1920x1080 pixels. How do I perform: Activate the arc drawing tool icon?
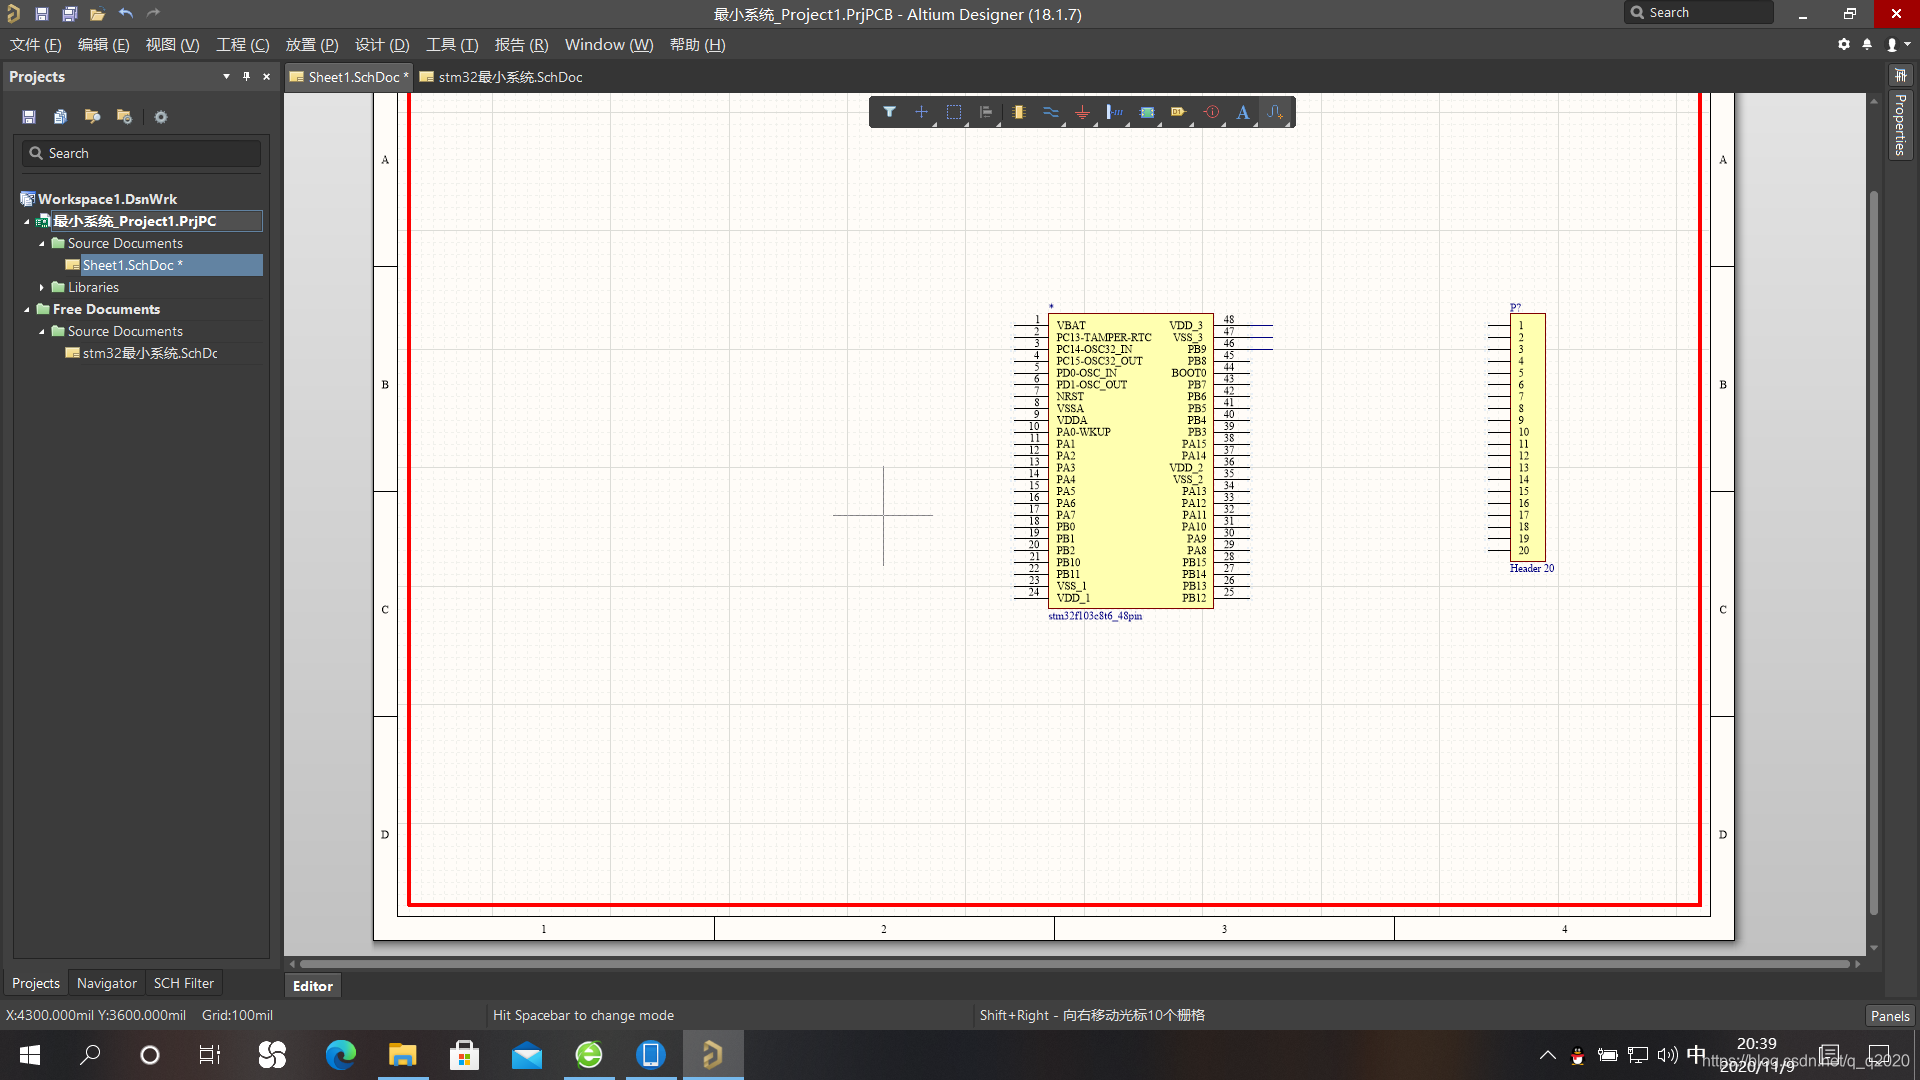click(x=1275, y=112)
